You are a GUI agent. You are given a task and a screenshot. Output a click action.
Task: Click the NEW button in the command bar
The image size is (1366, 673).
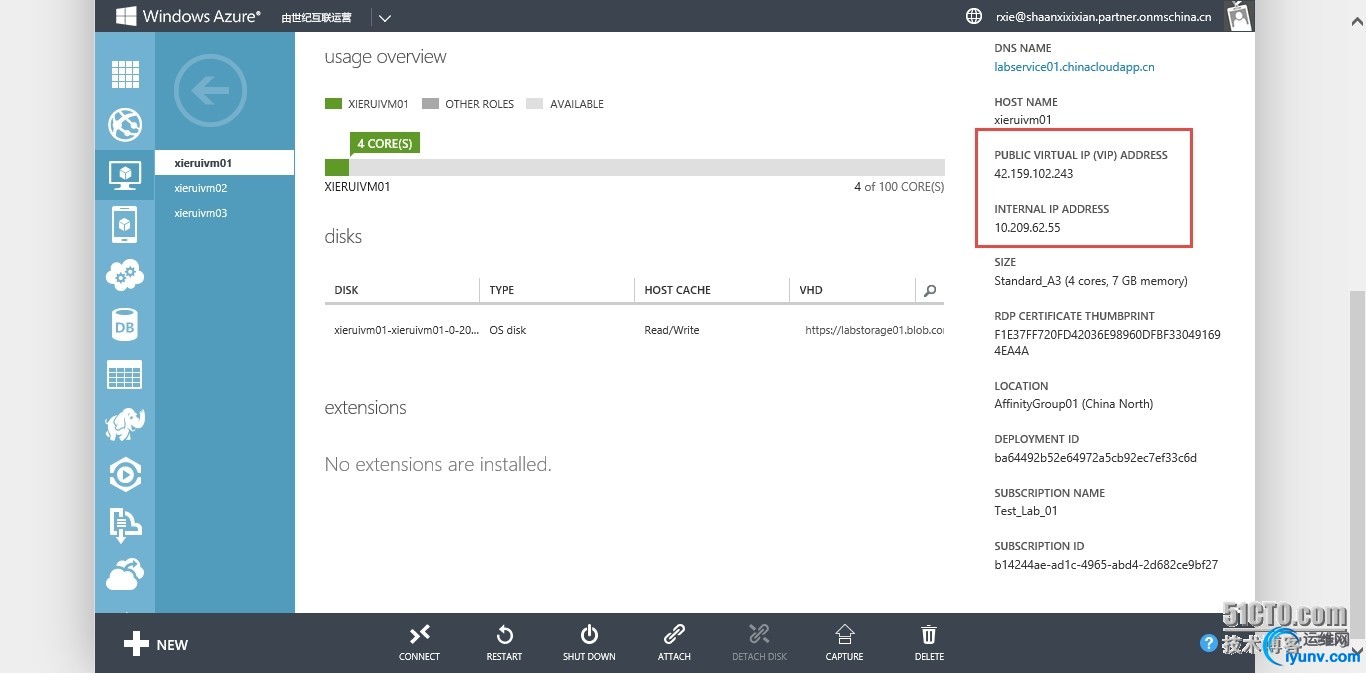click(156, 644)
